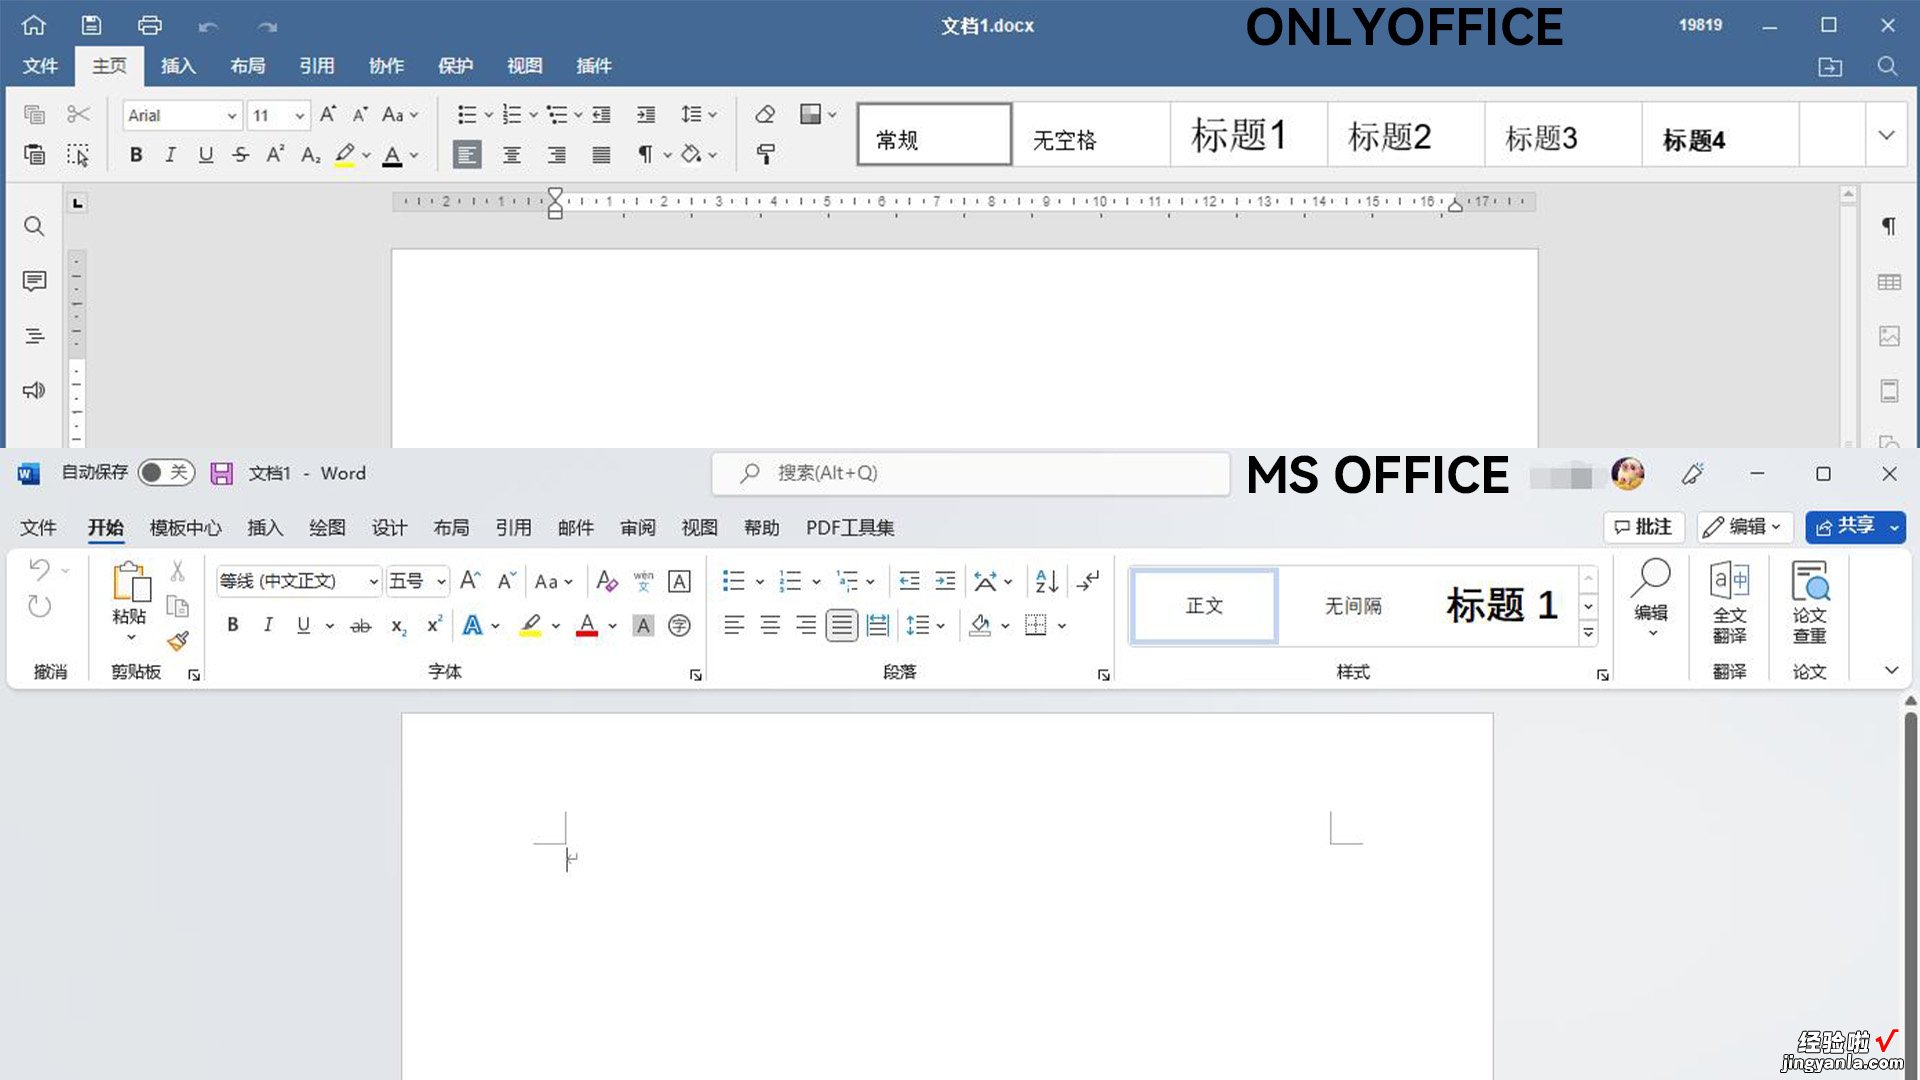The width and height of the screenshot is (1920, 1080).
Task: Apply ONLYOFFICE 标题1 style
Action: point(1248,135)
